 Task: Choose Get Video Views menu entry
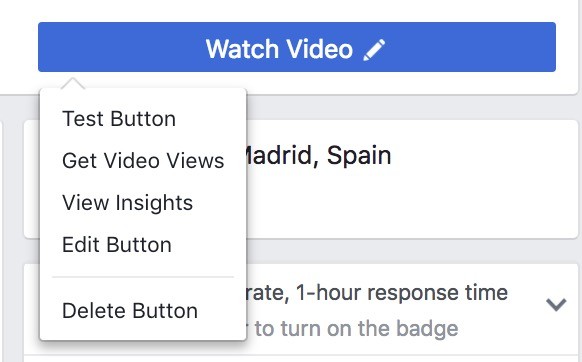tap(143, 161)
